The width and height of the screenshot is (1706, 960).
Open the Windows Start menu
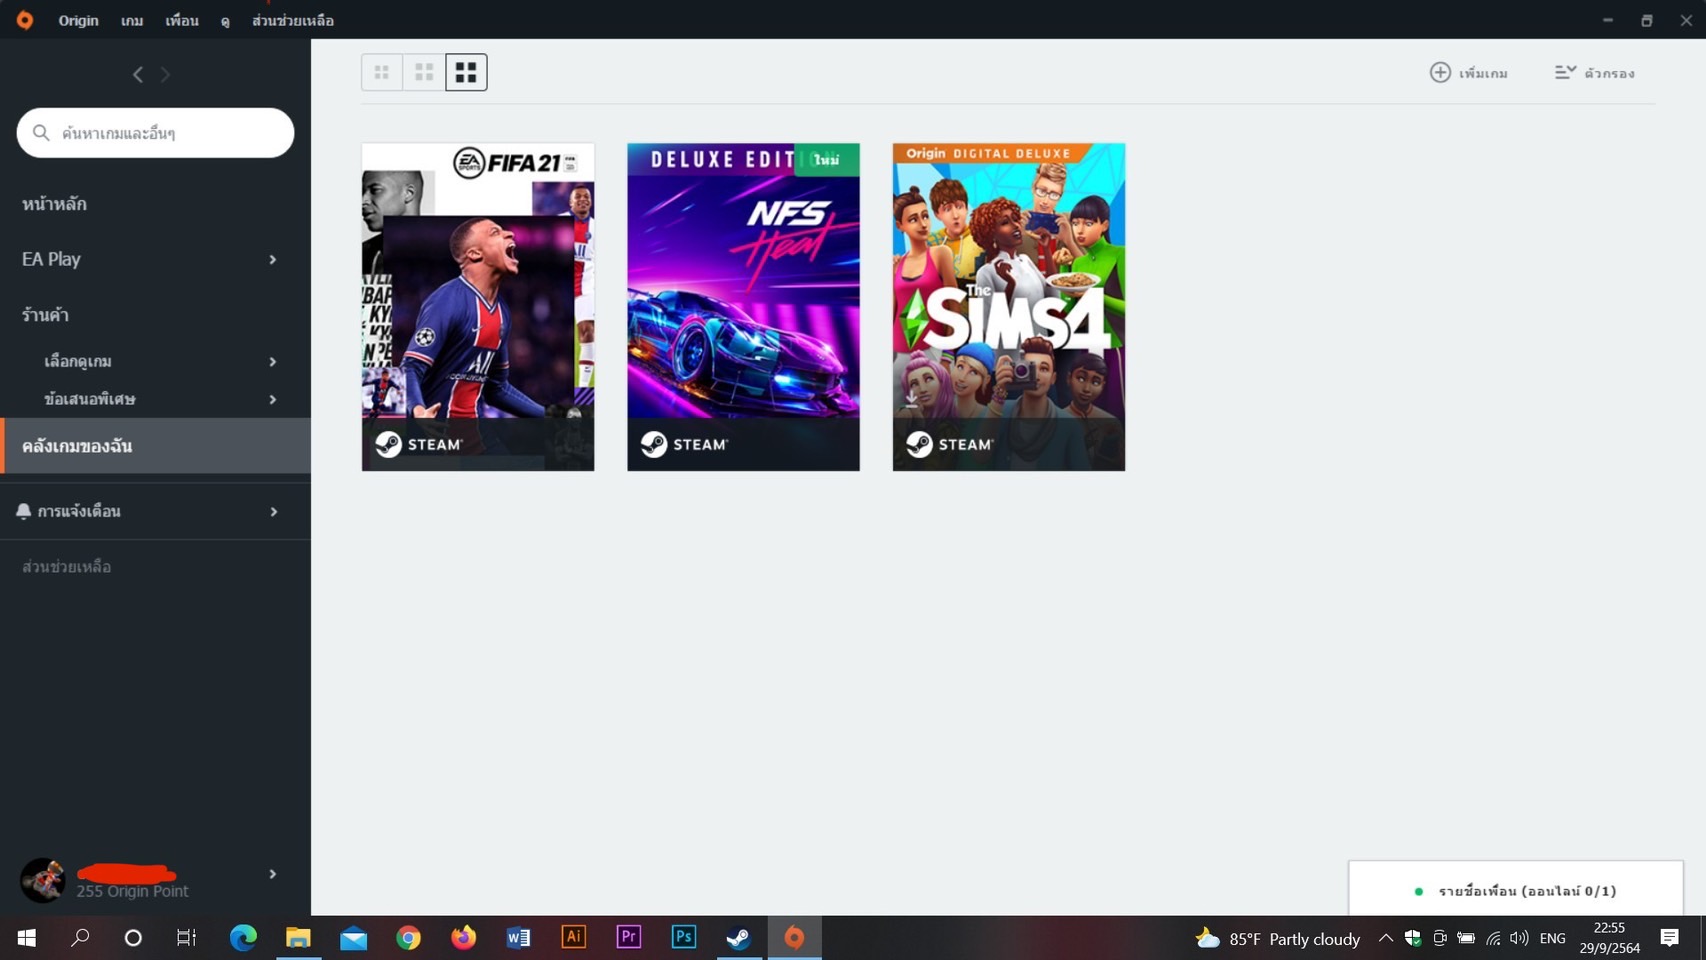coord(27,938)
